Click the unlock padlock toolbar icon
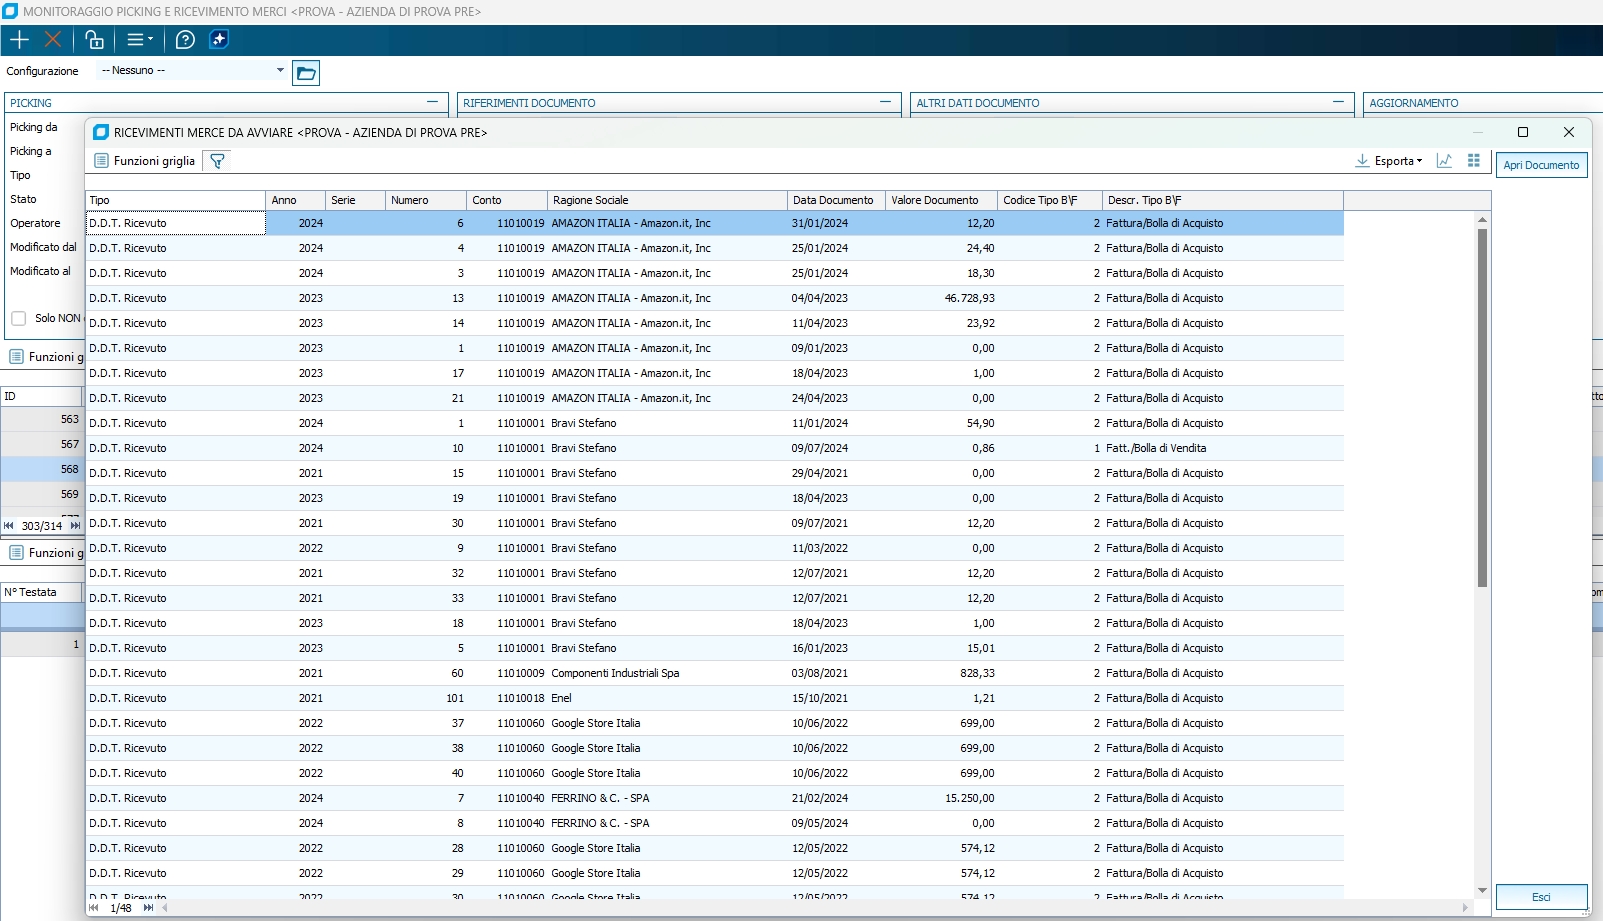1603x921 pixels. tap(94, 40)
